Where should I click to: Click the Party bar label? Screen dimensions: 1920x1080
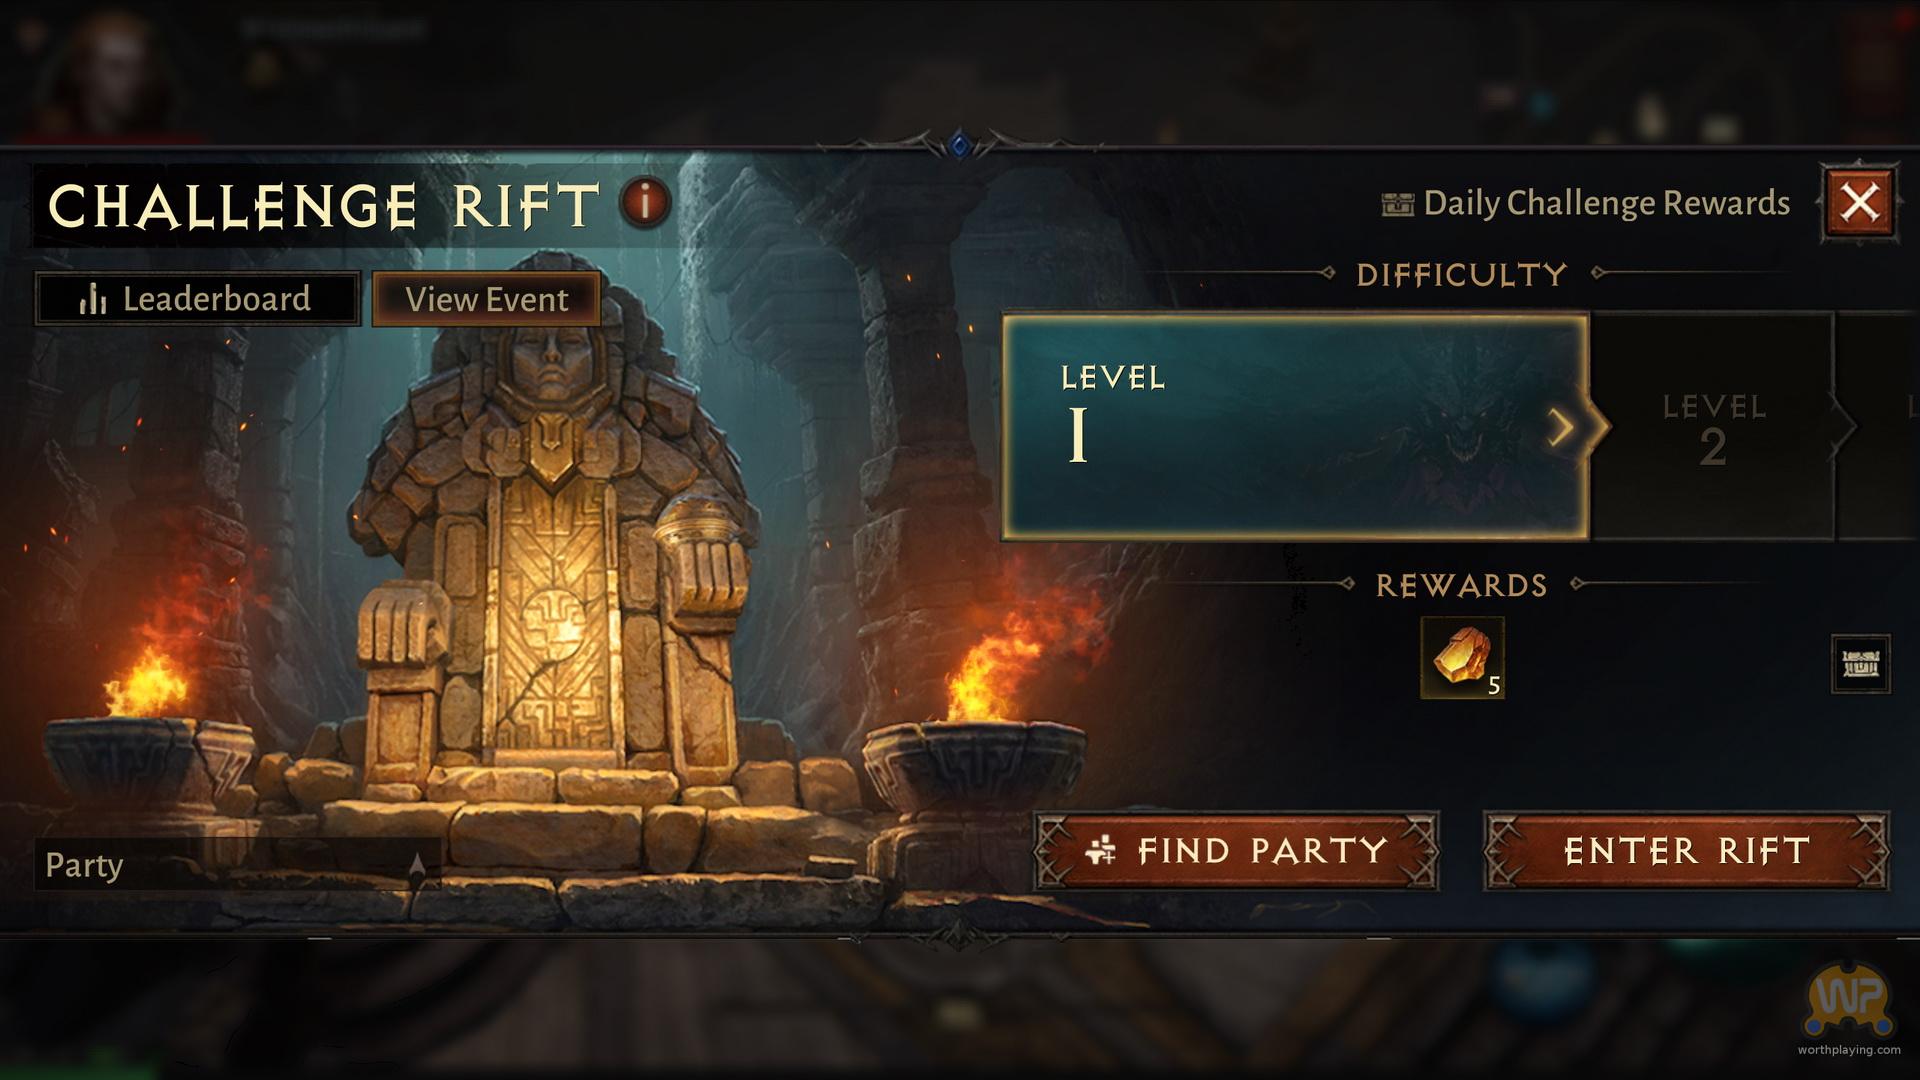coord(84,865)
